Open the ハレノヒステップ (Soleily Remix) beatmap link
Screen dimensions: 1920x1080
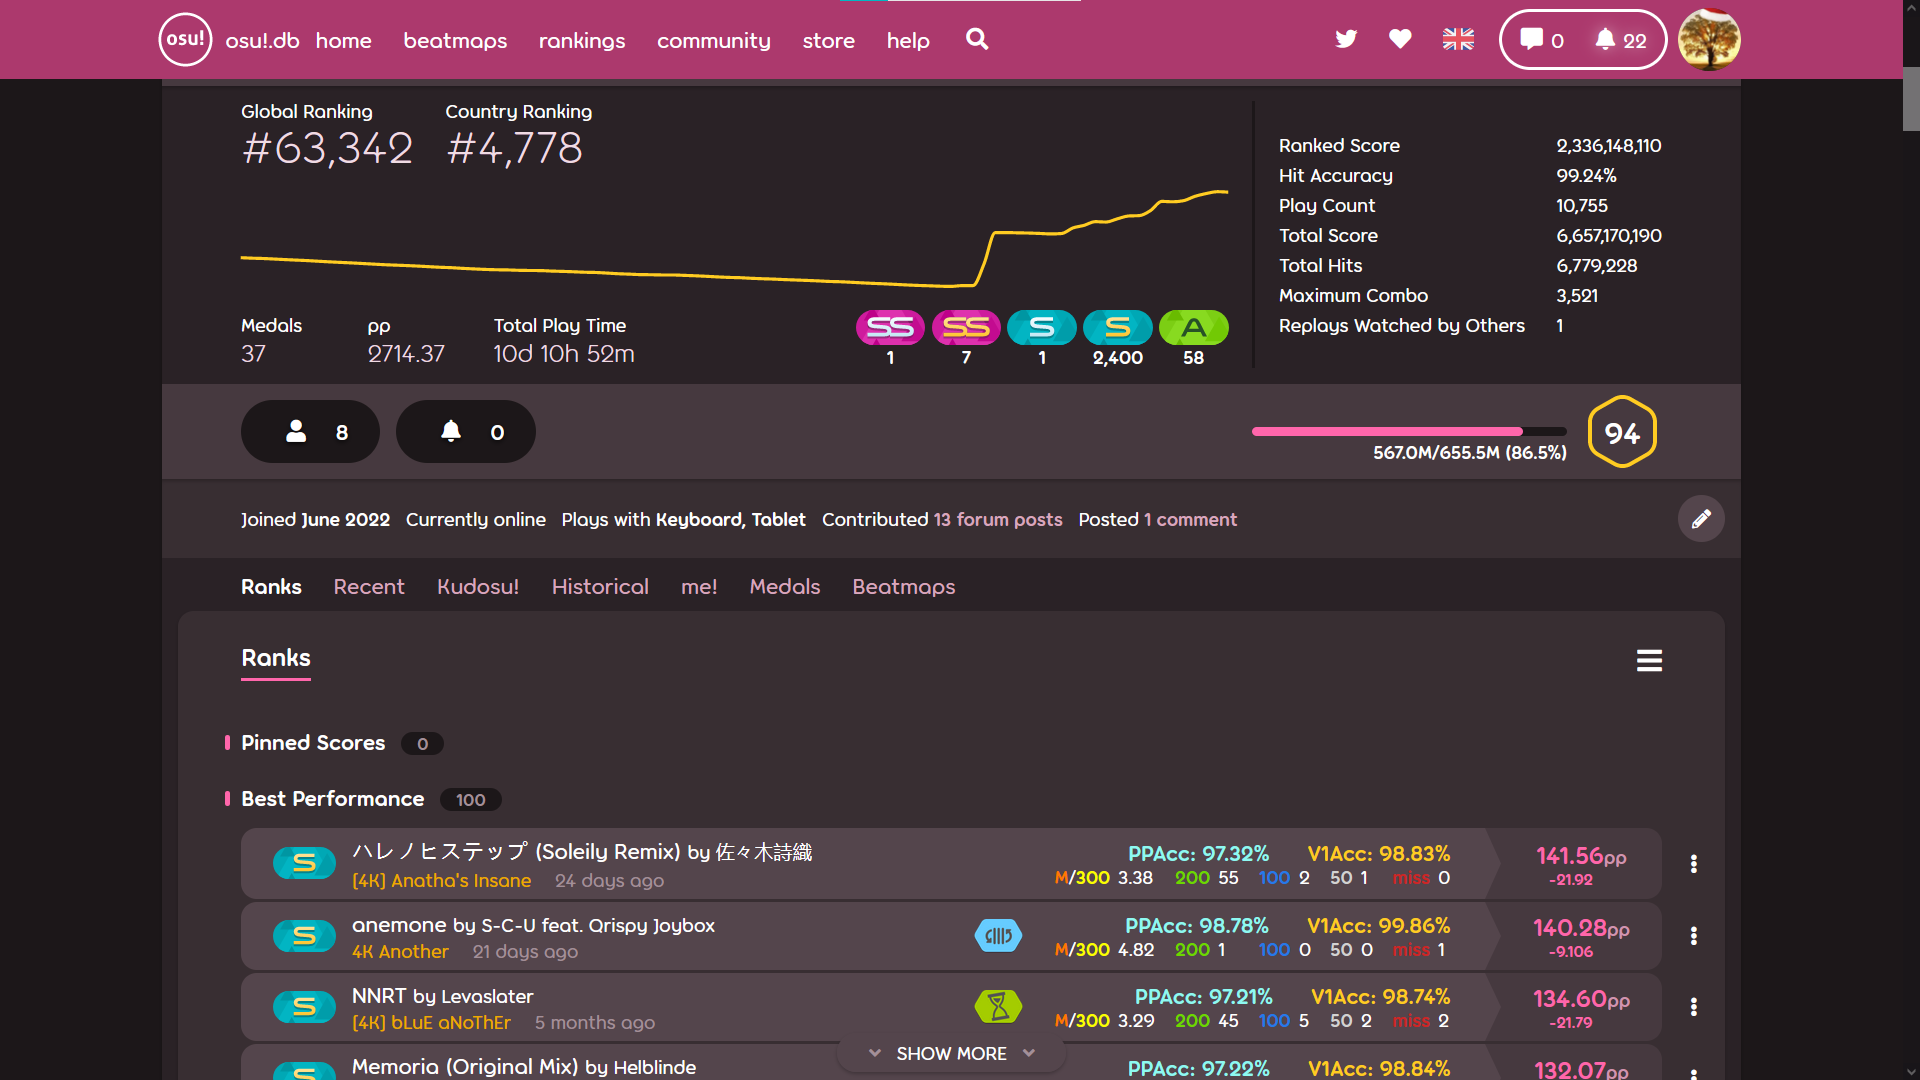[582, 852]
